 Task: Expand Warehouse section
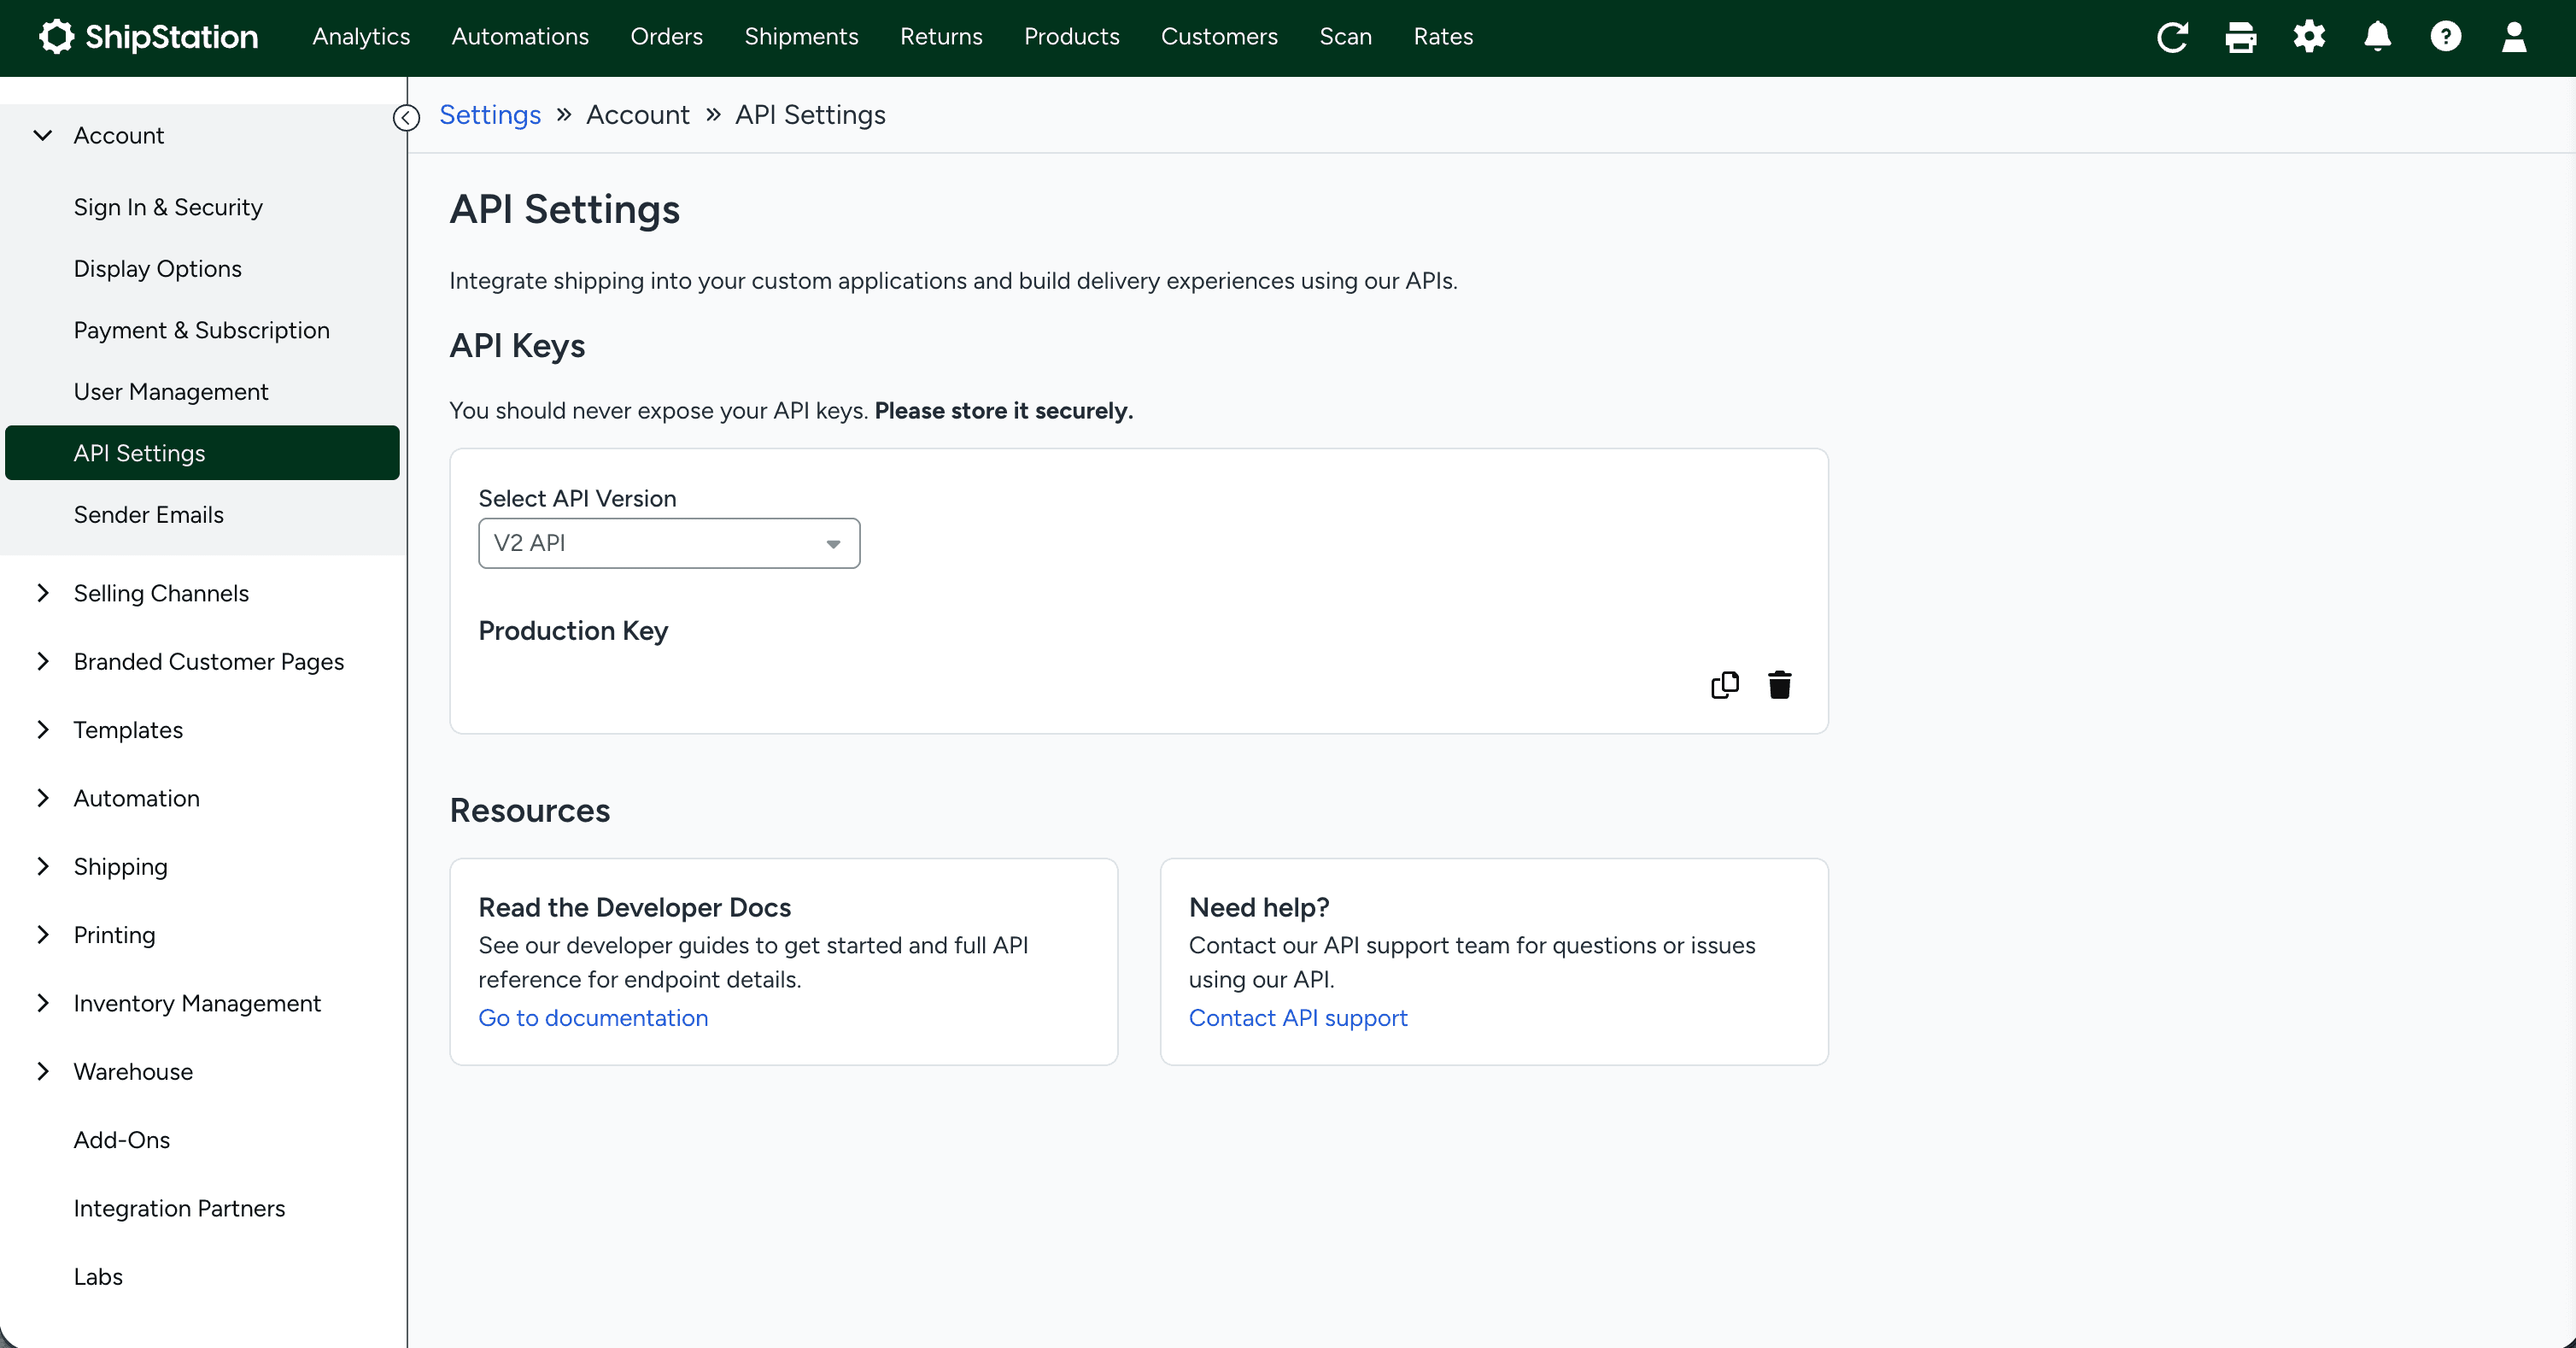(x=43, y=1071)
